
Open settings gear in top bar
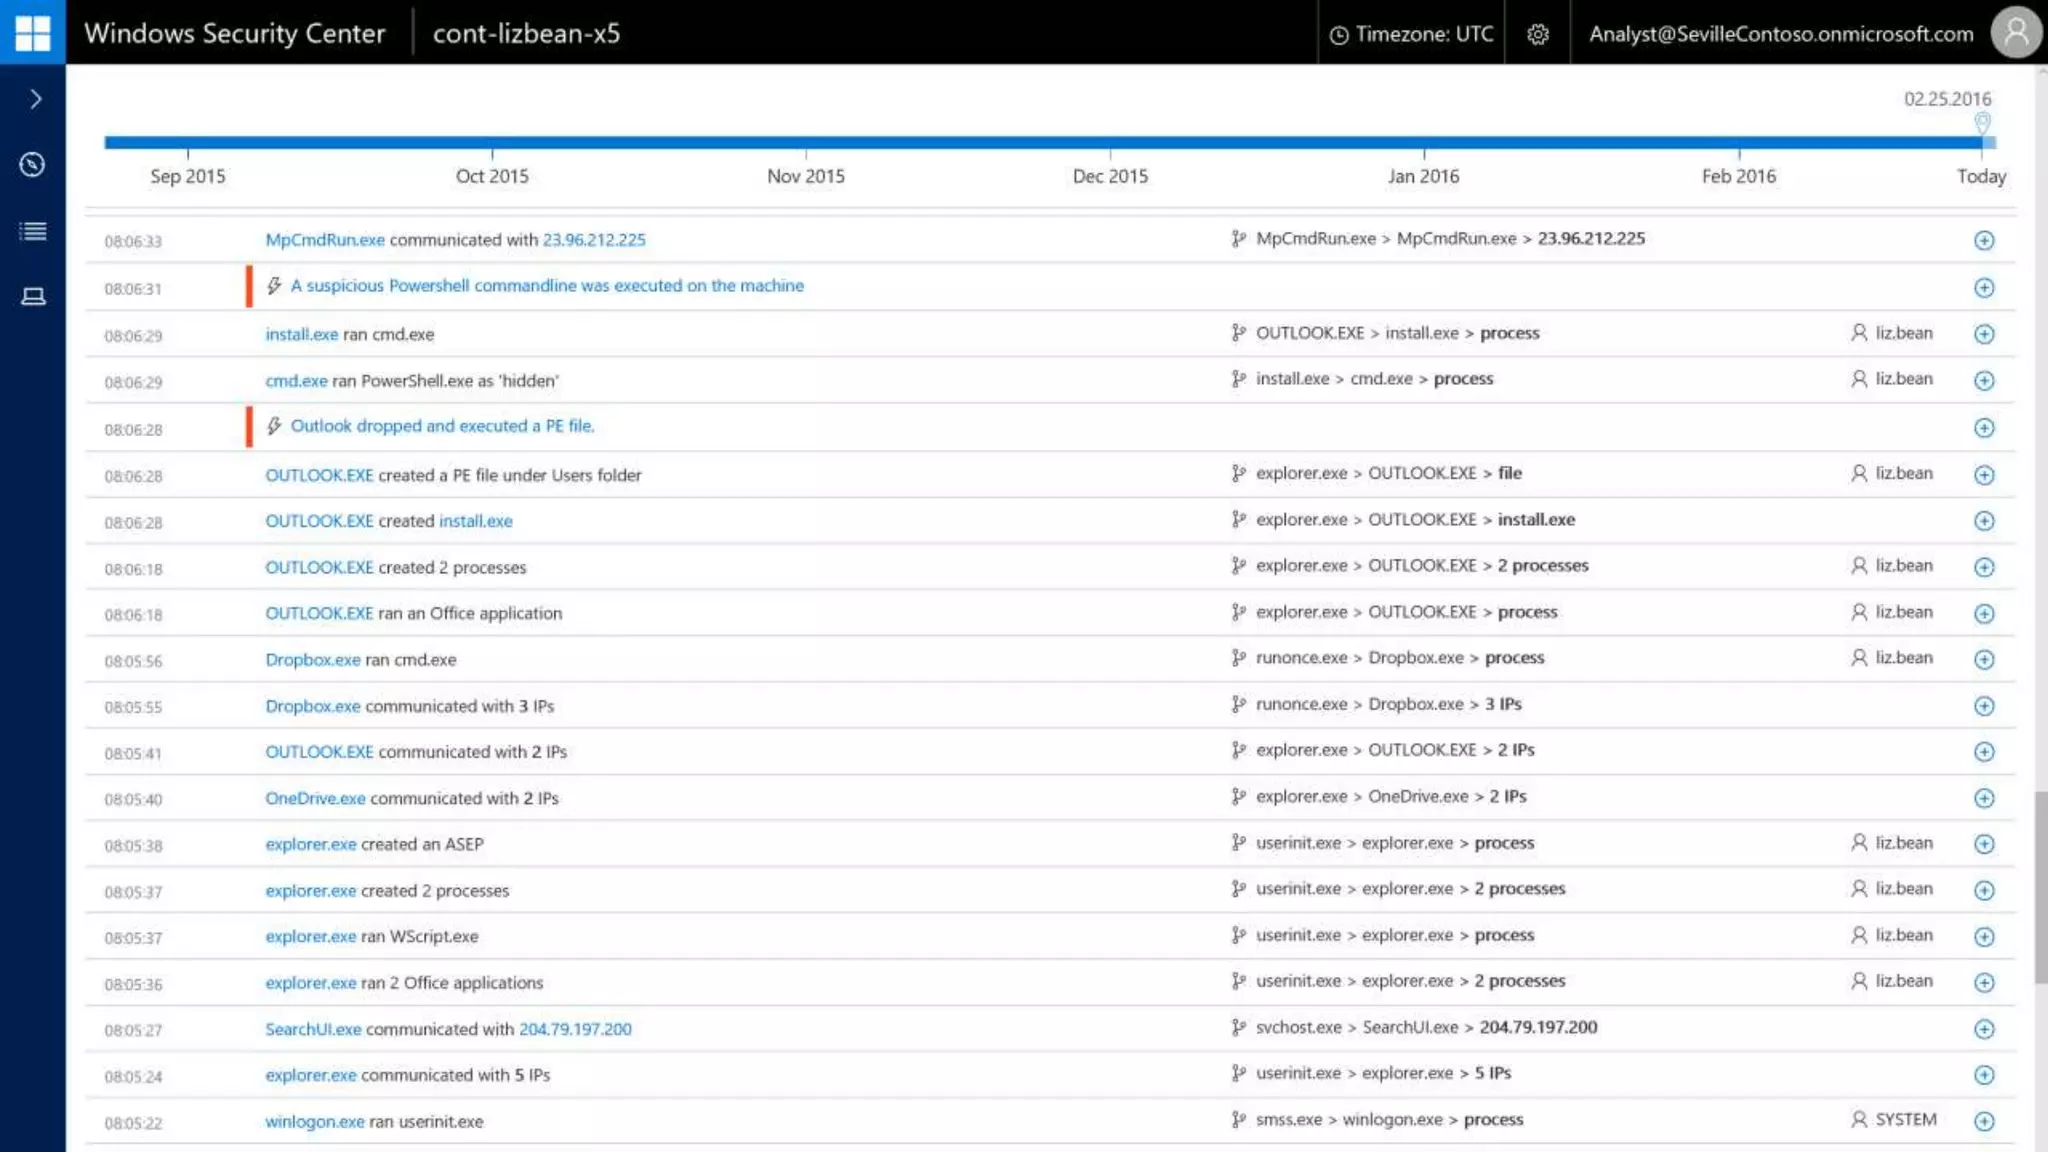(1538, 34)
